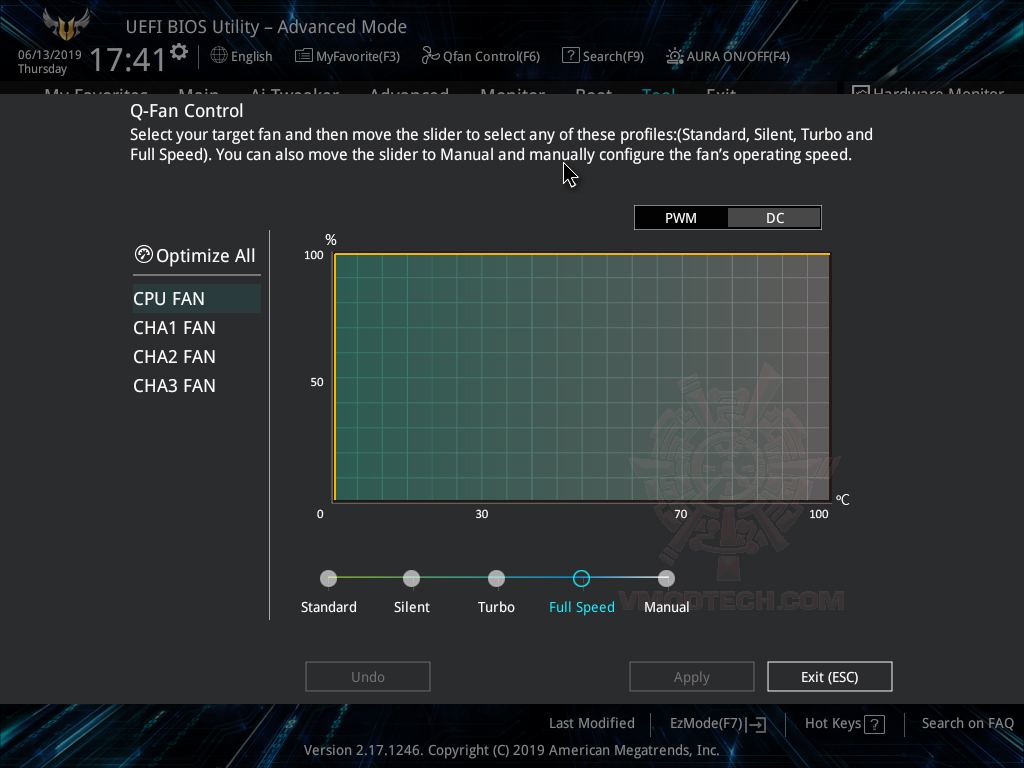
Task: Click the globe icon for language
Action: pyautogui.click(x=219, y=56)
